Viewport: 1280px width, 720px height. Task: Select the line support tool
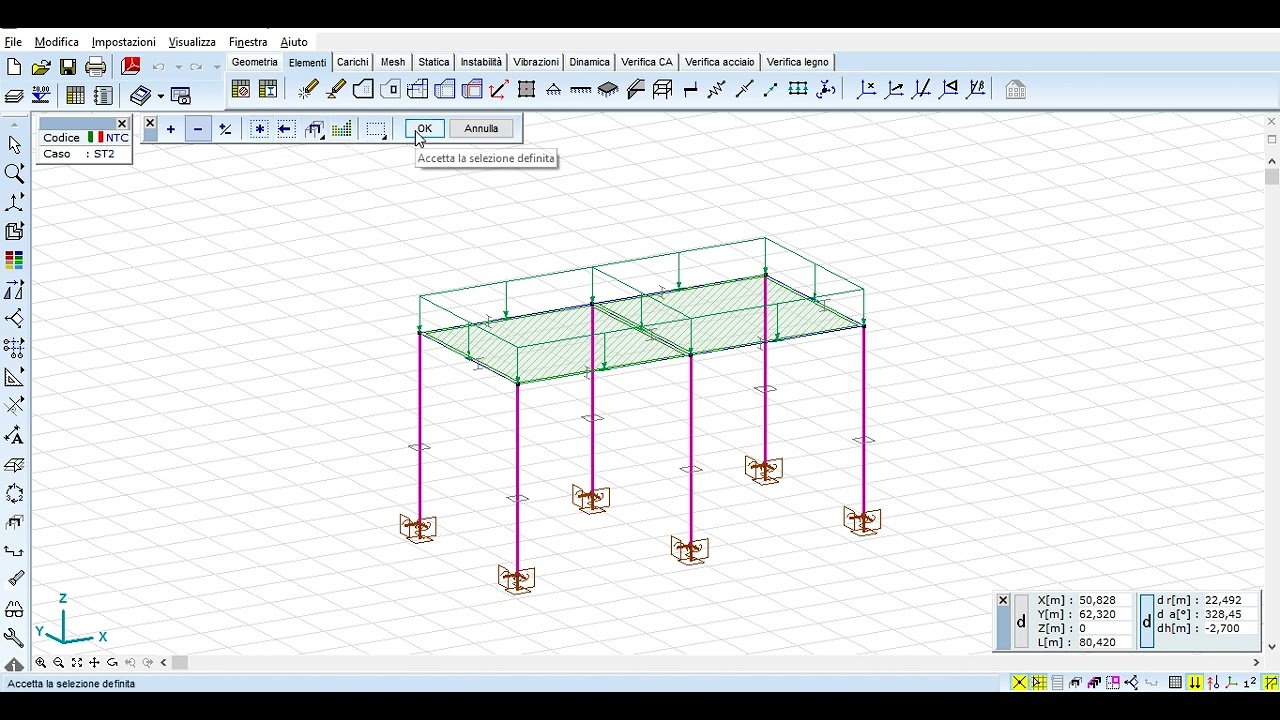pos(581,90)
